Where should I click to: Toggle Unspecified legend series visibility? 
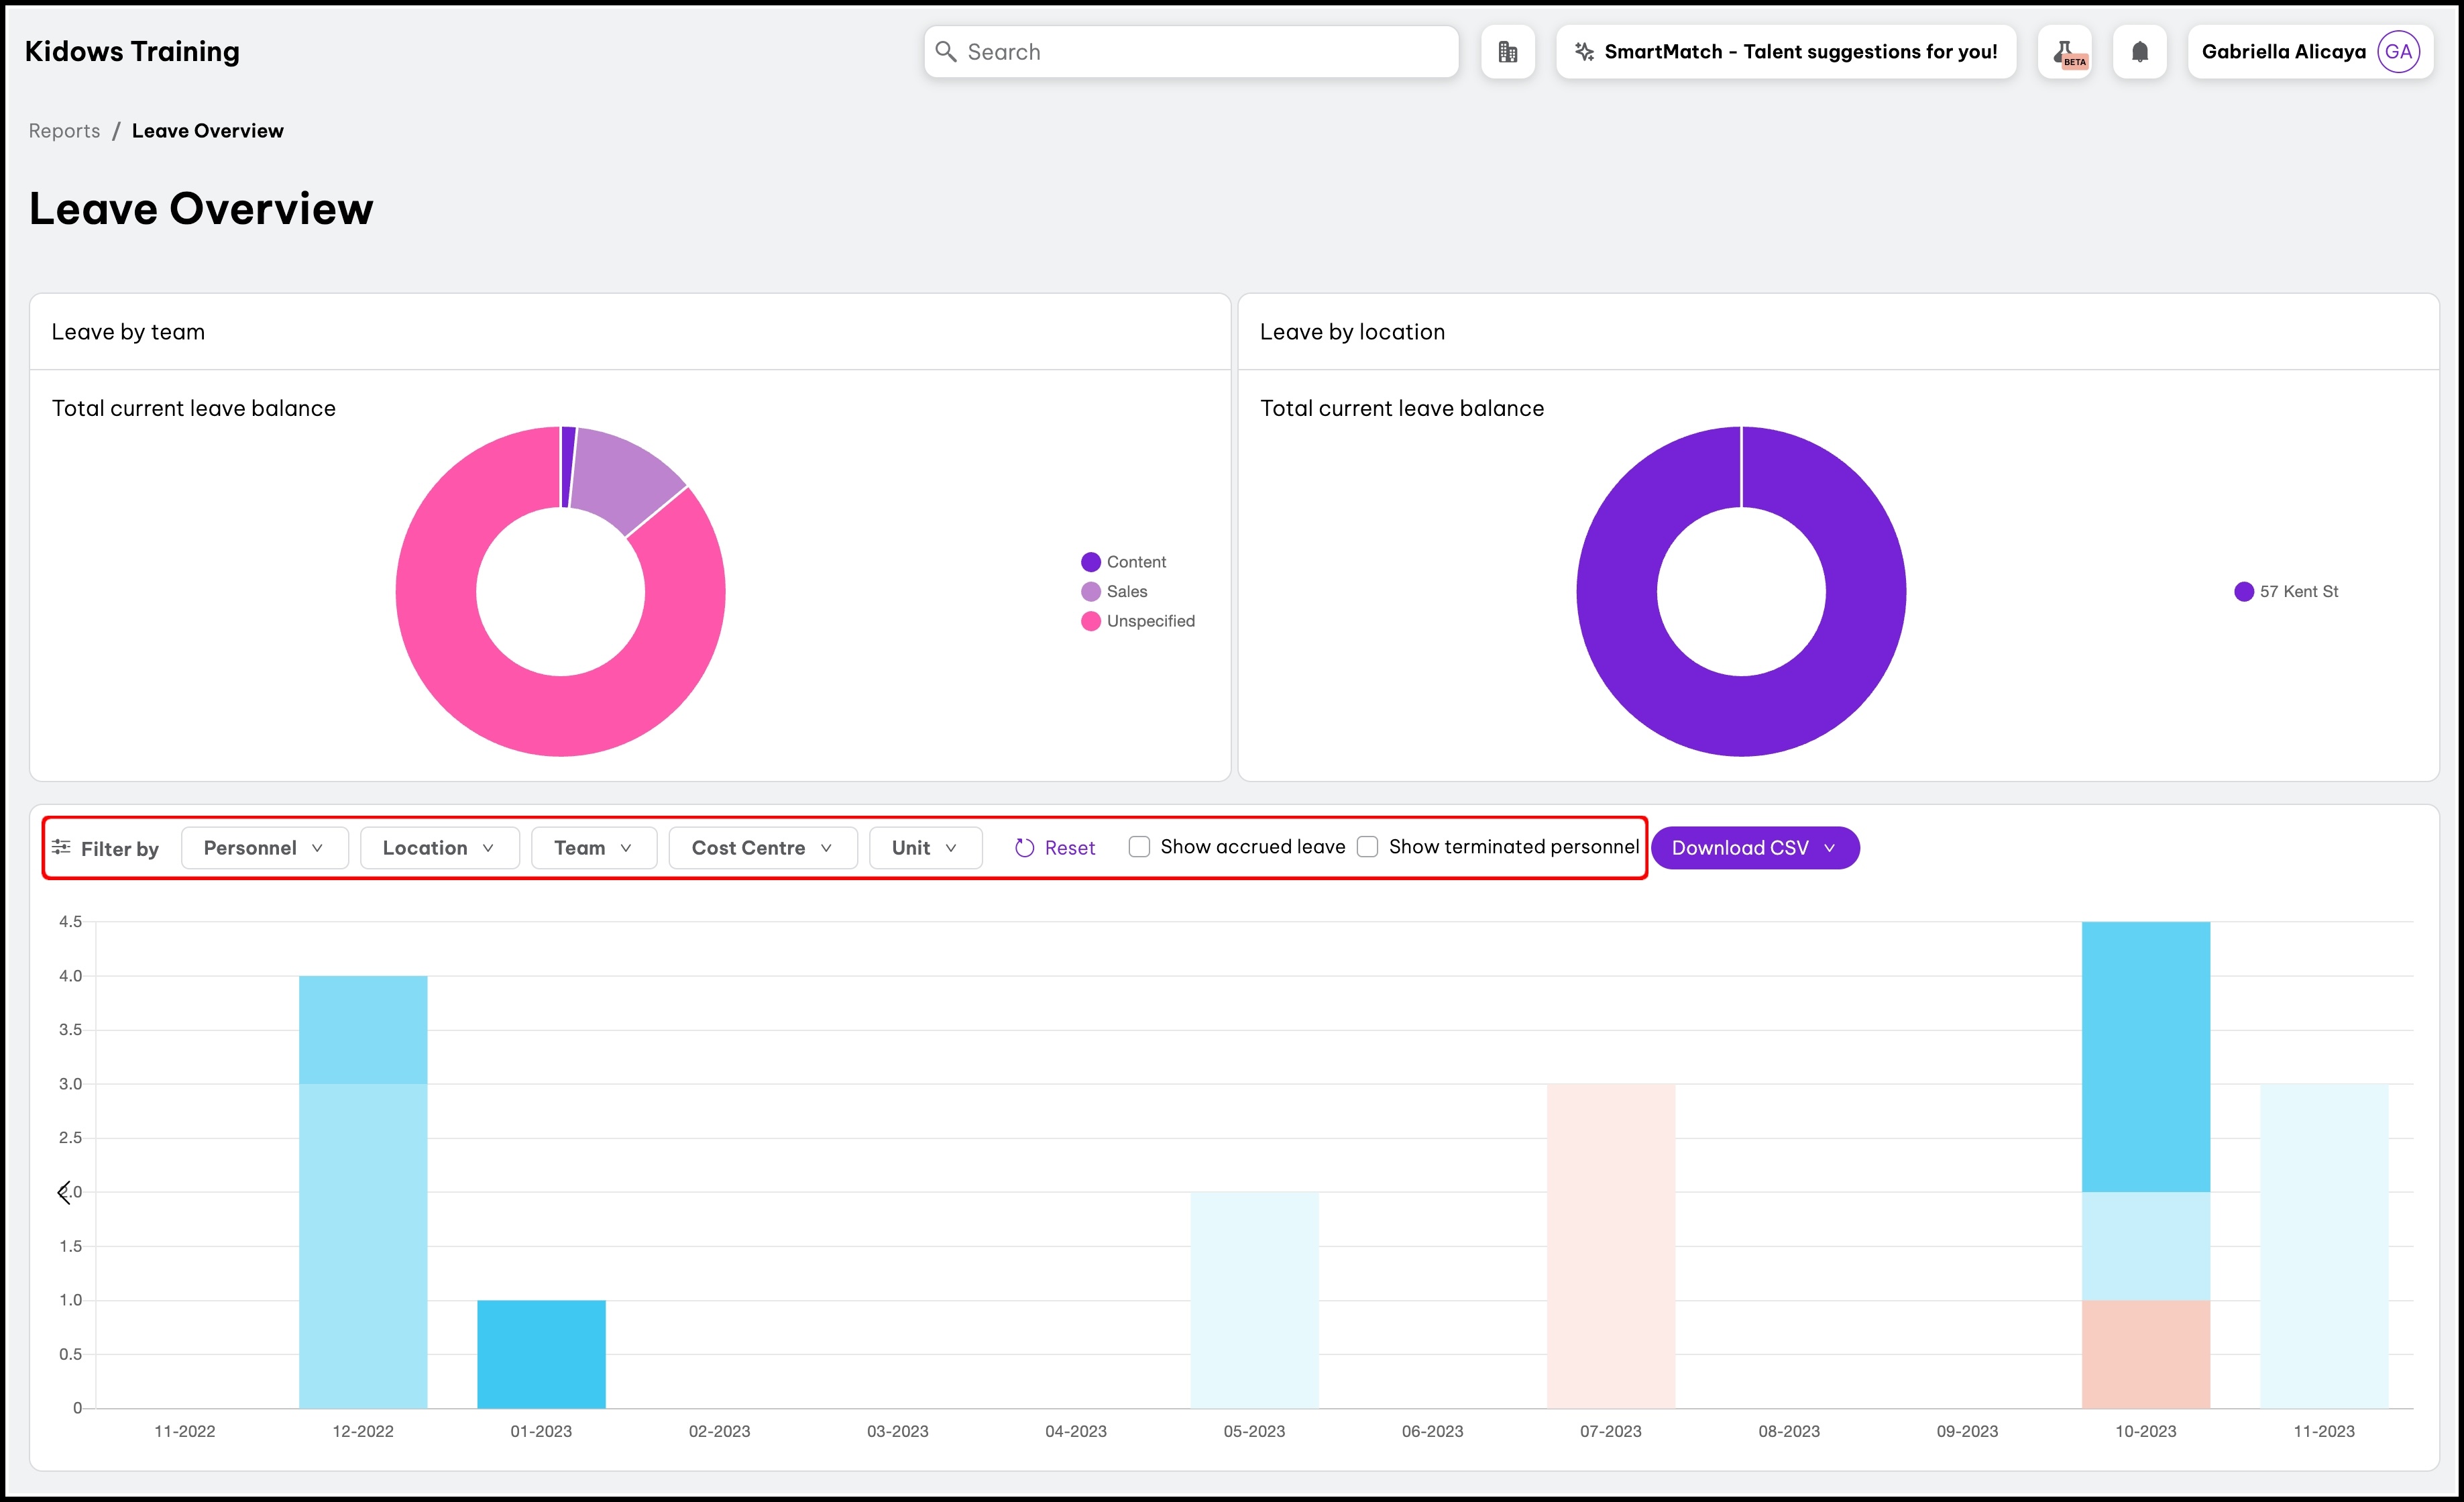[x=1150, y=621]
